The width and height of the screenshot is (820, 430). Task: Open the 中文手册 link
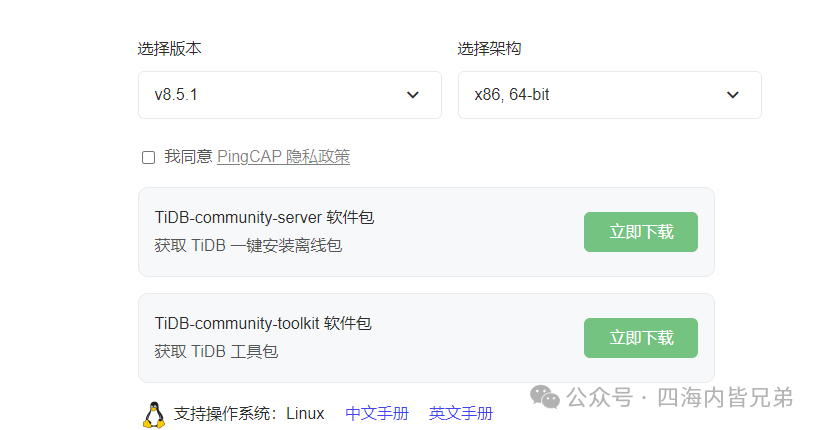[377, 413]
